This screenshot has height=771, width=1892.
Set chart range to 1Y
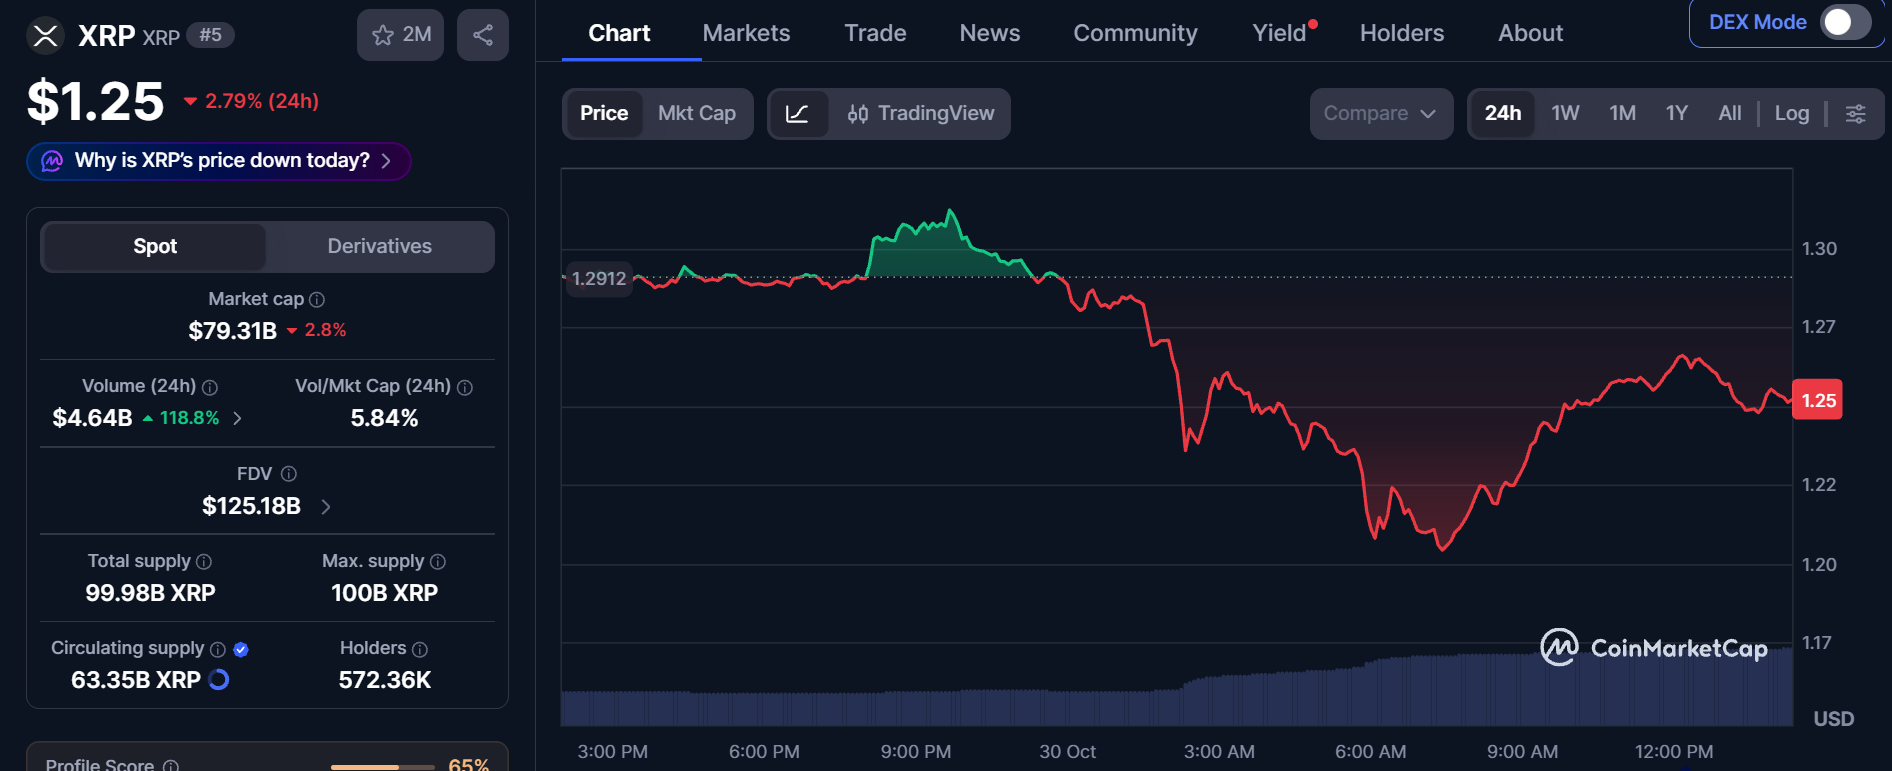1677,114
